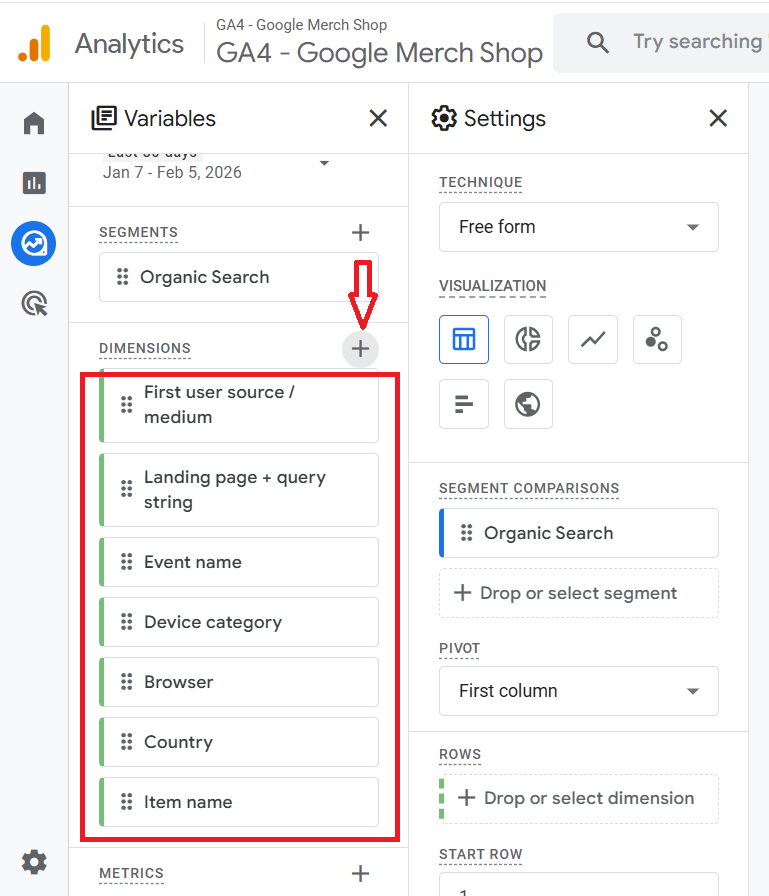The height and width of the screenshot is (896, 769).
Task: Click the Start Row input field
Action: (579, 884)
